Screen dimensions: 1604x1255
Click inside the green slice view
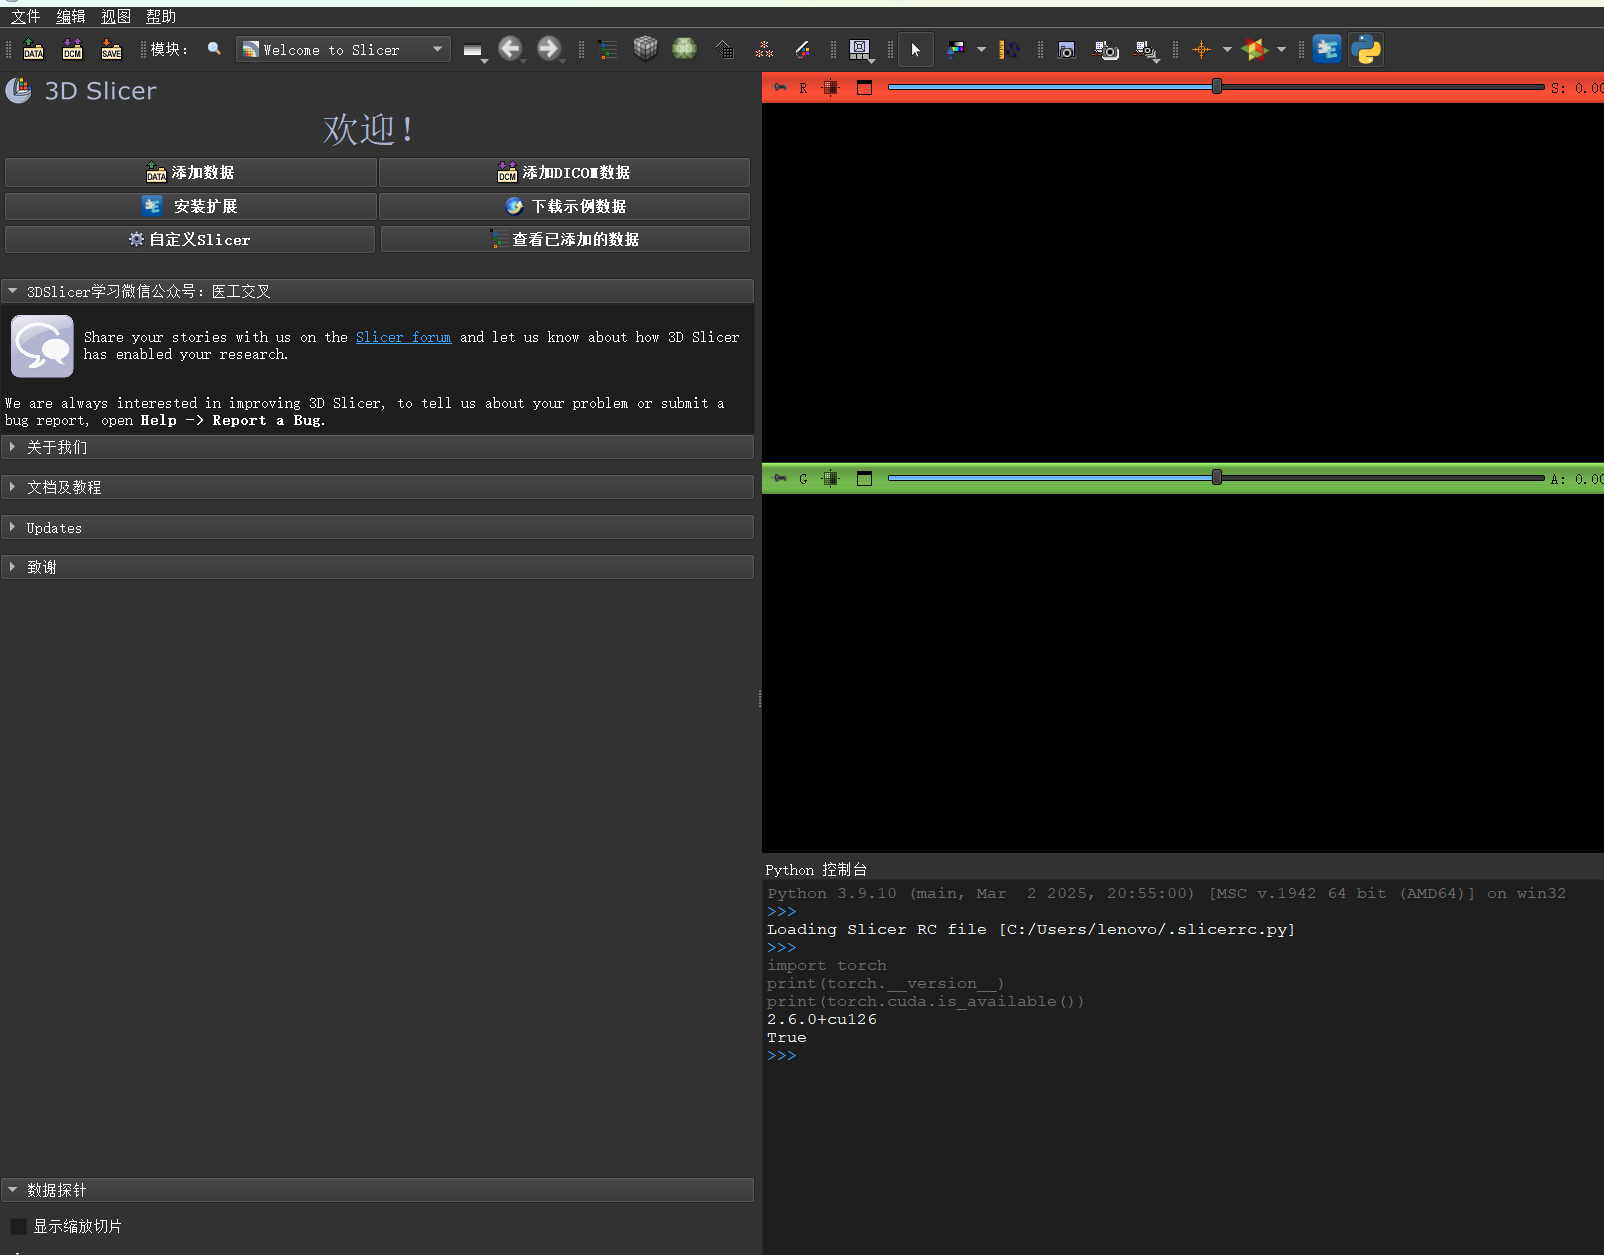1183,673
